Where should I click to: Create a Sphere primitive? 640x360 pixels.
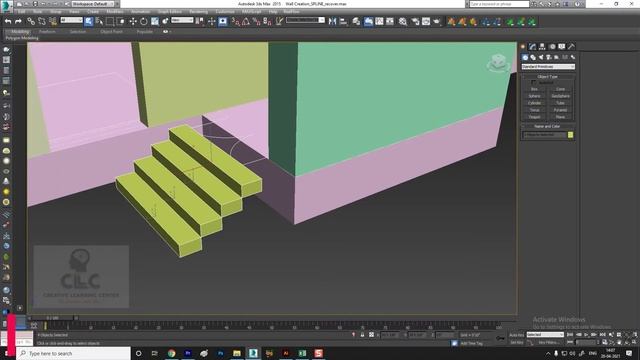[x=534, y=96]
